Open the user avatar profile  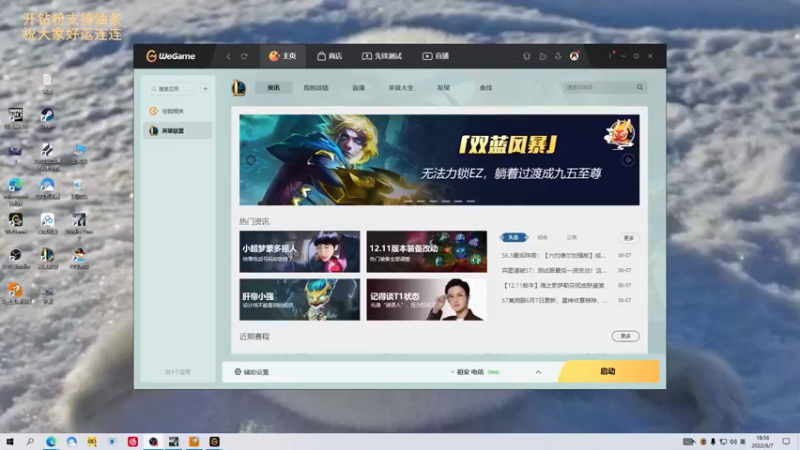(574, 56)
